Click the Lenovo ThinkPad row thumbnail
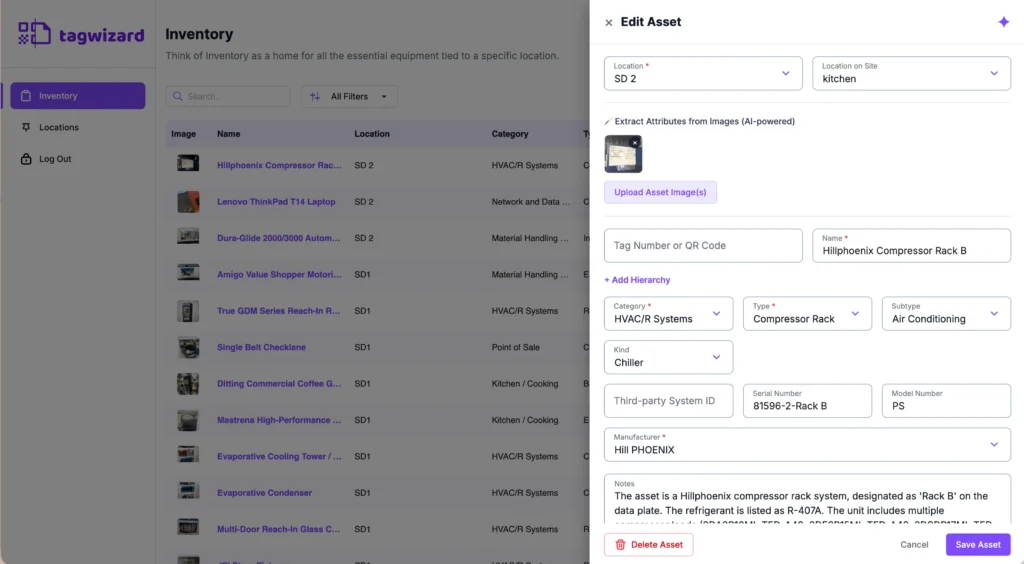This screenshot has height=564, width=1024. coord(188,202)
